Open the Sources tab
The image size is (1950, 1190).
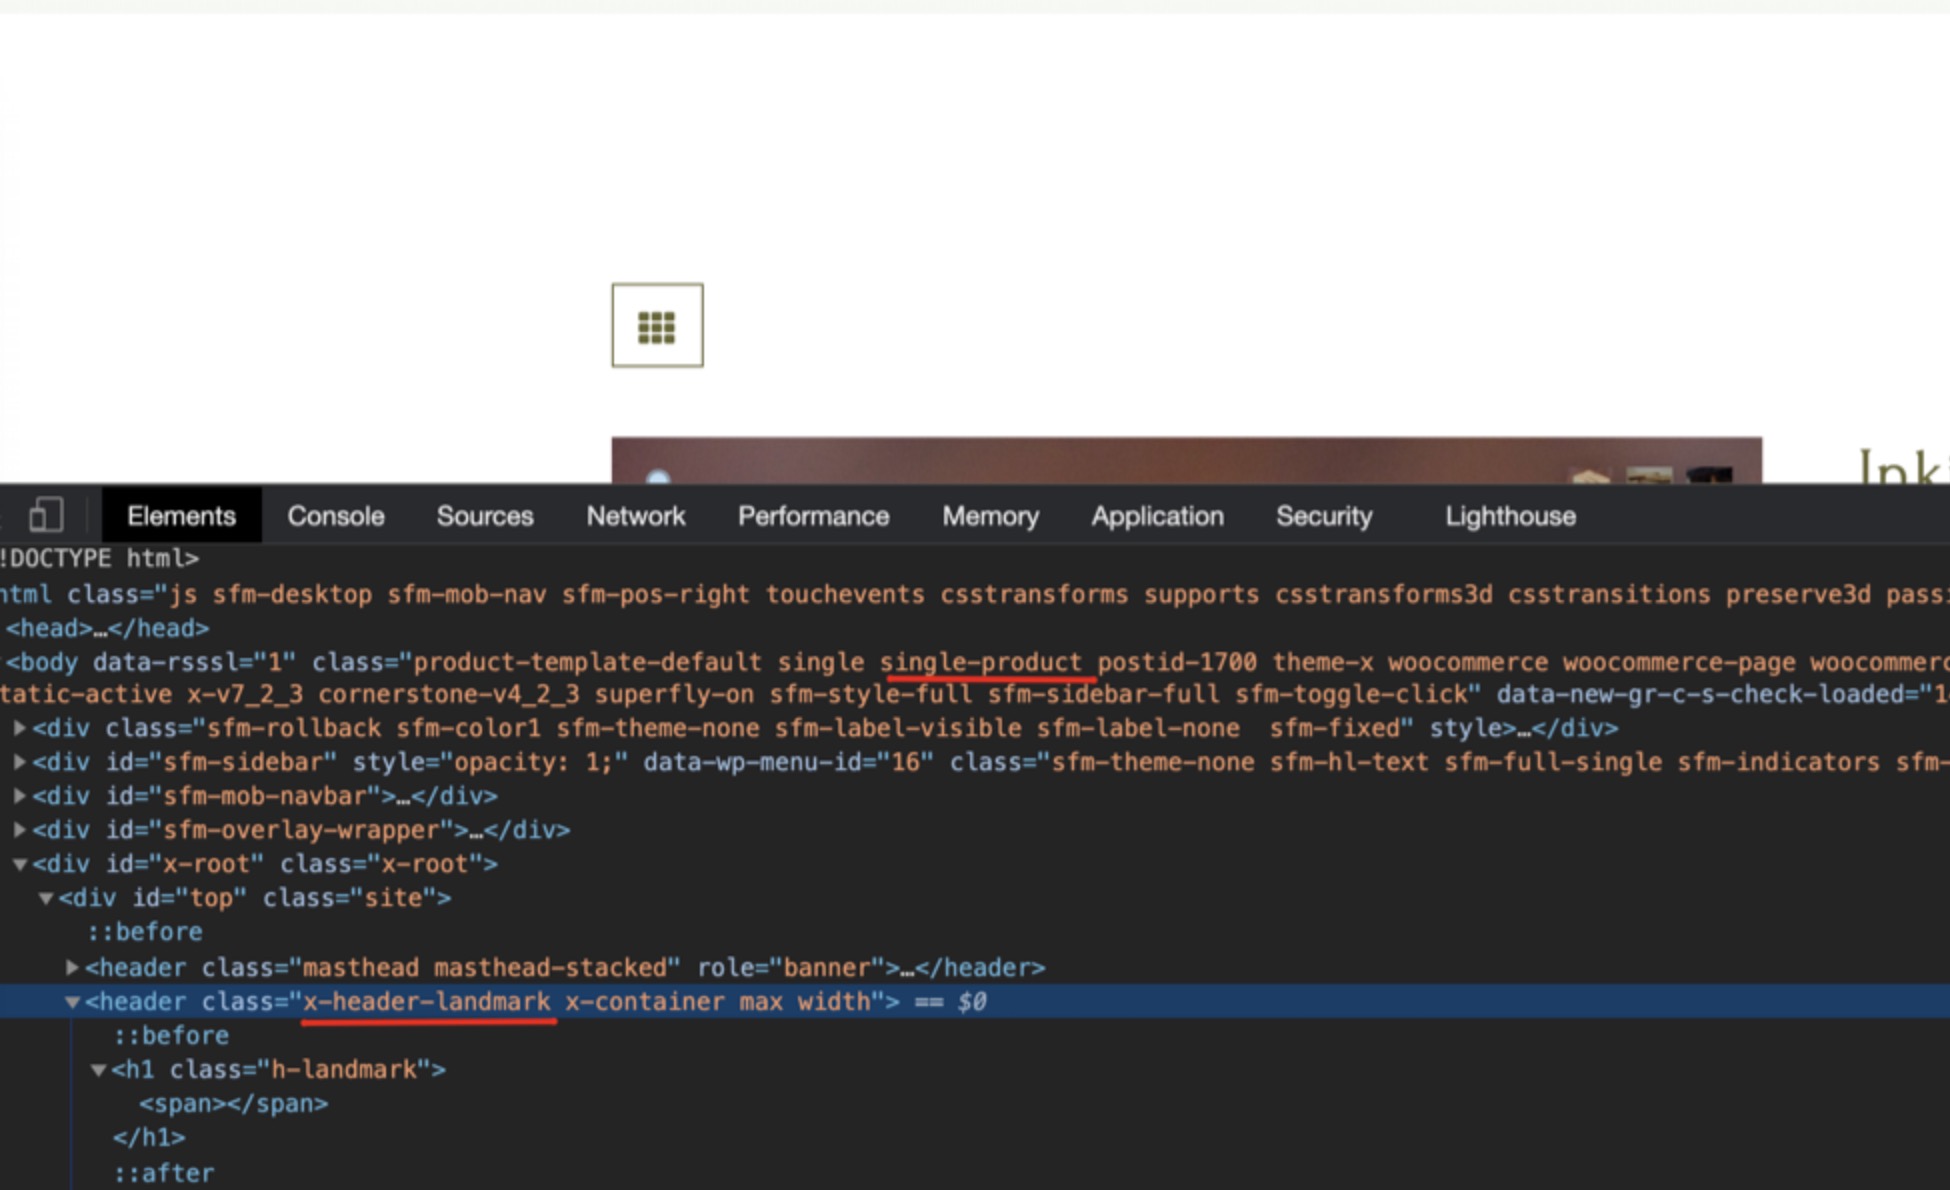[485, 516]
